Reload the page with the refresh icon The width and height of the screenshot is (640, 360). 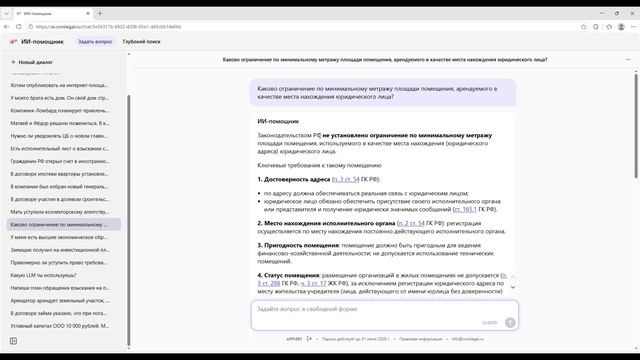click(18, 27)
